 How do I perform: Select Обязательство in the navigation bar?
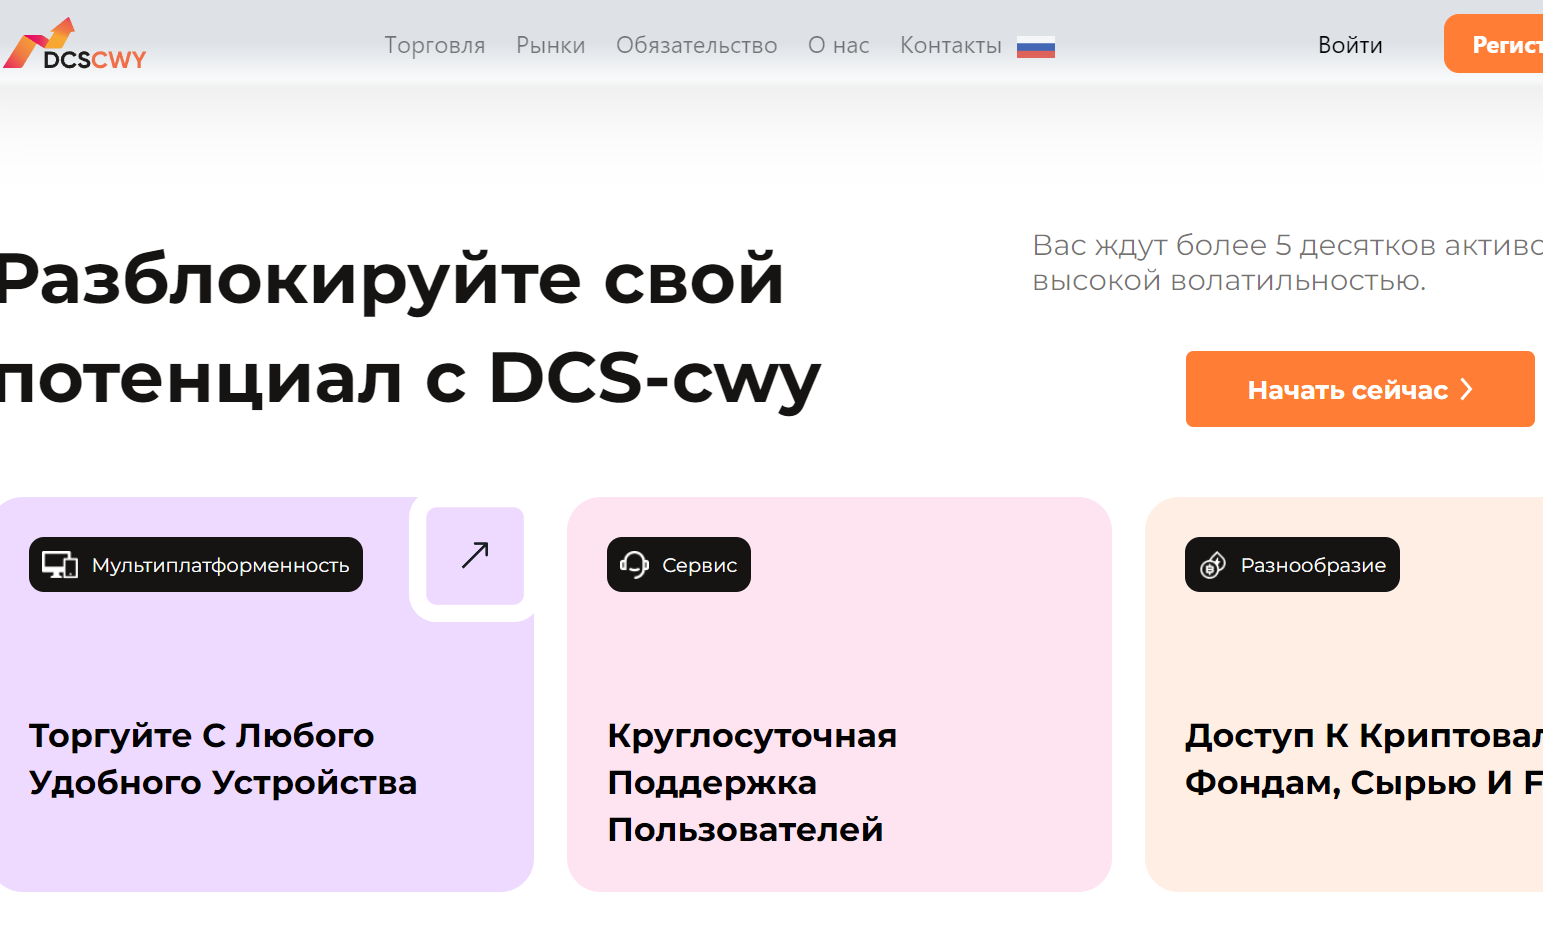696,46
